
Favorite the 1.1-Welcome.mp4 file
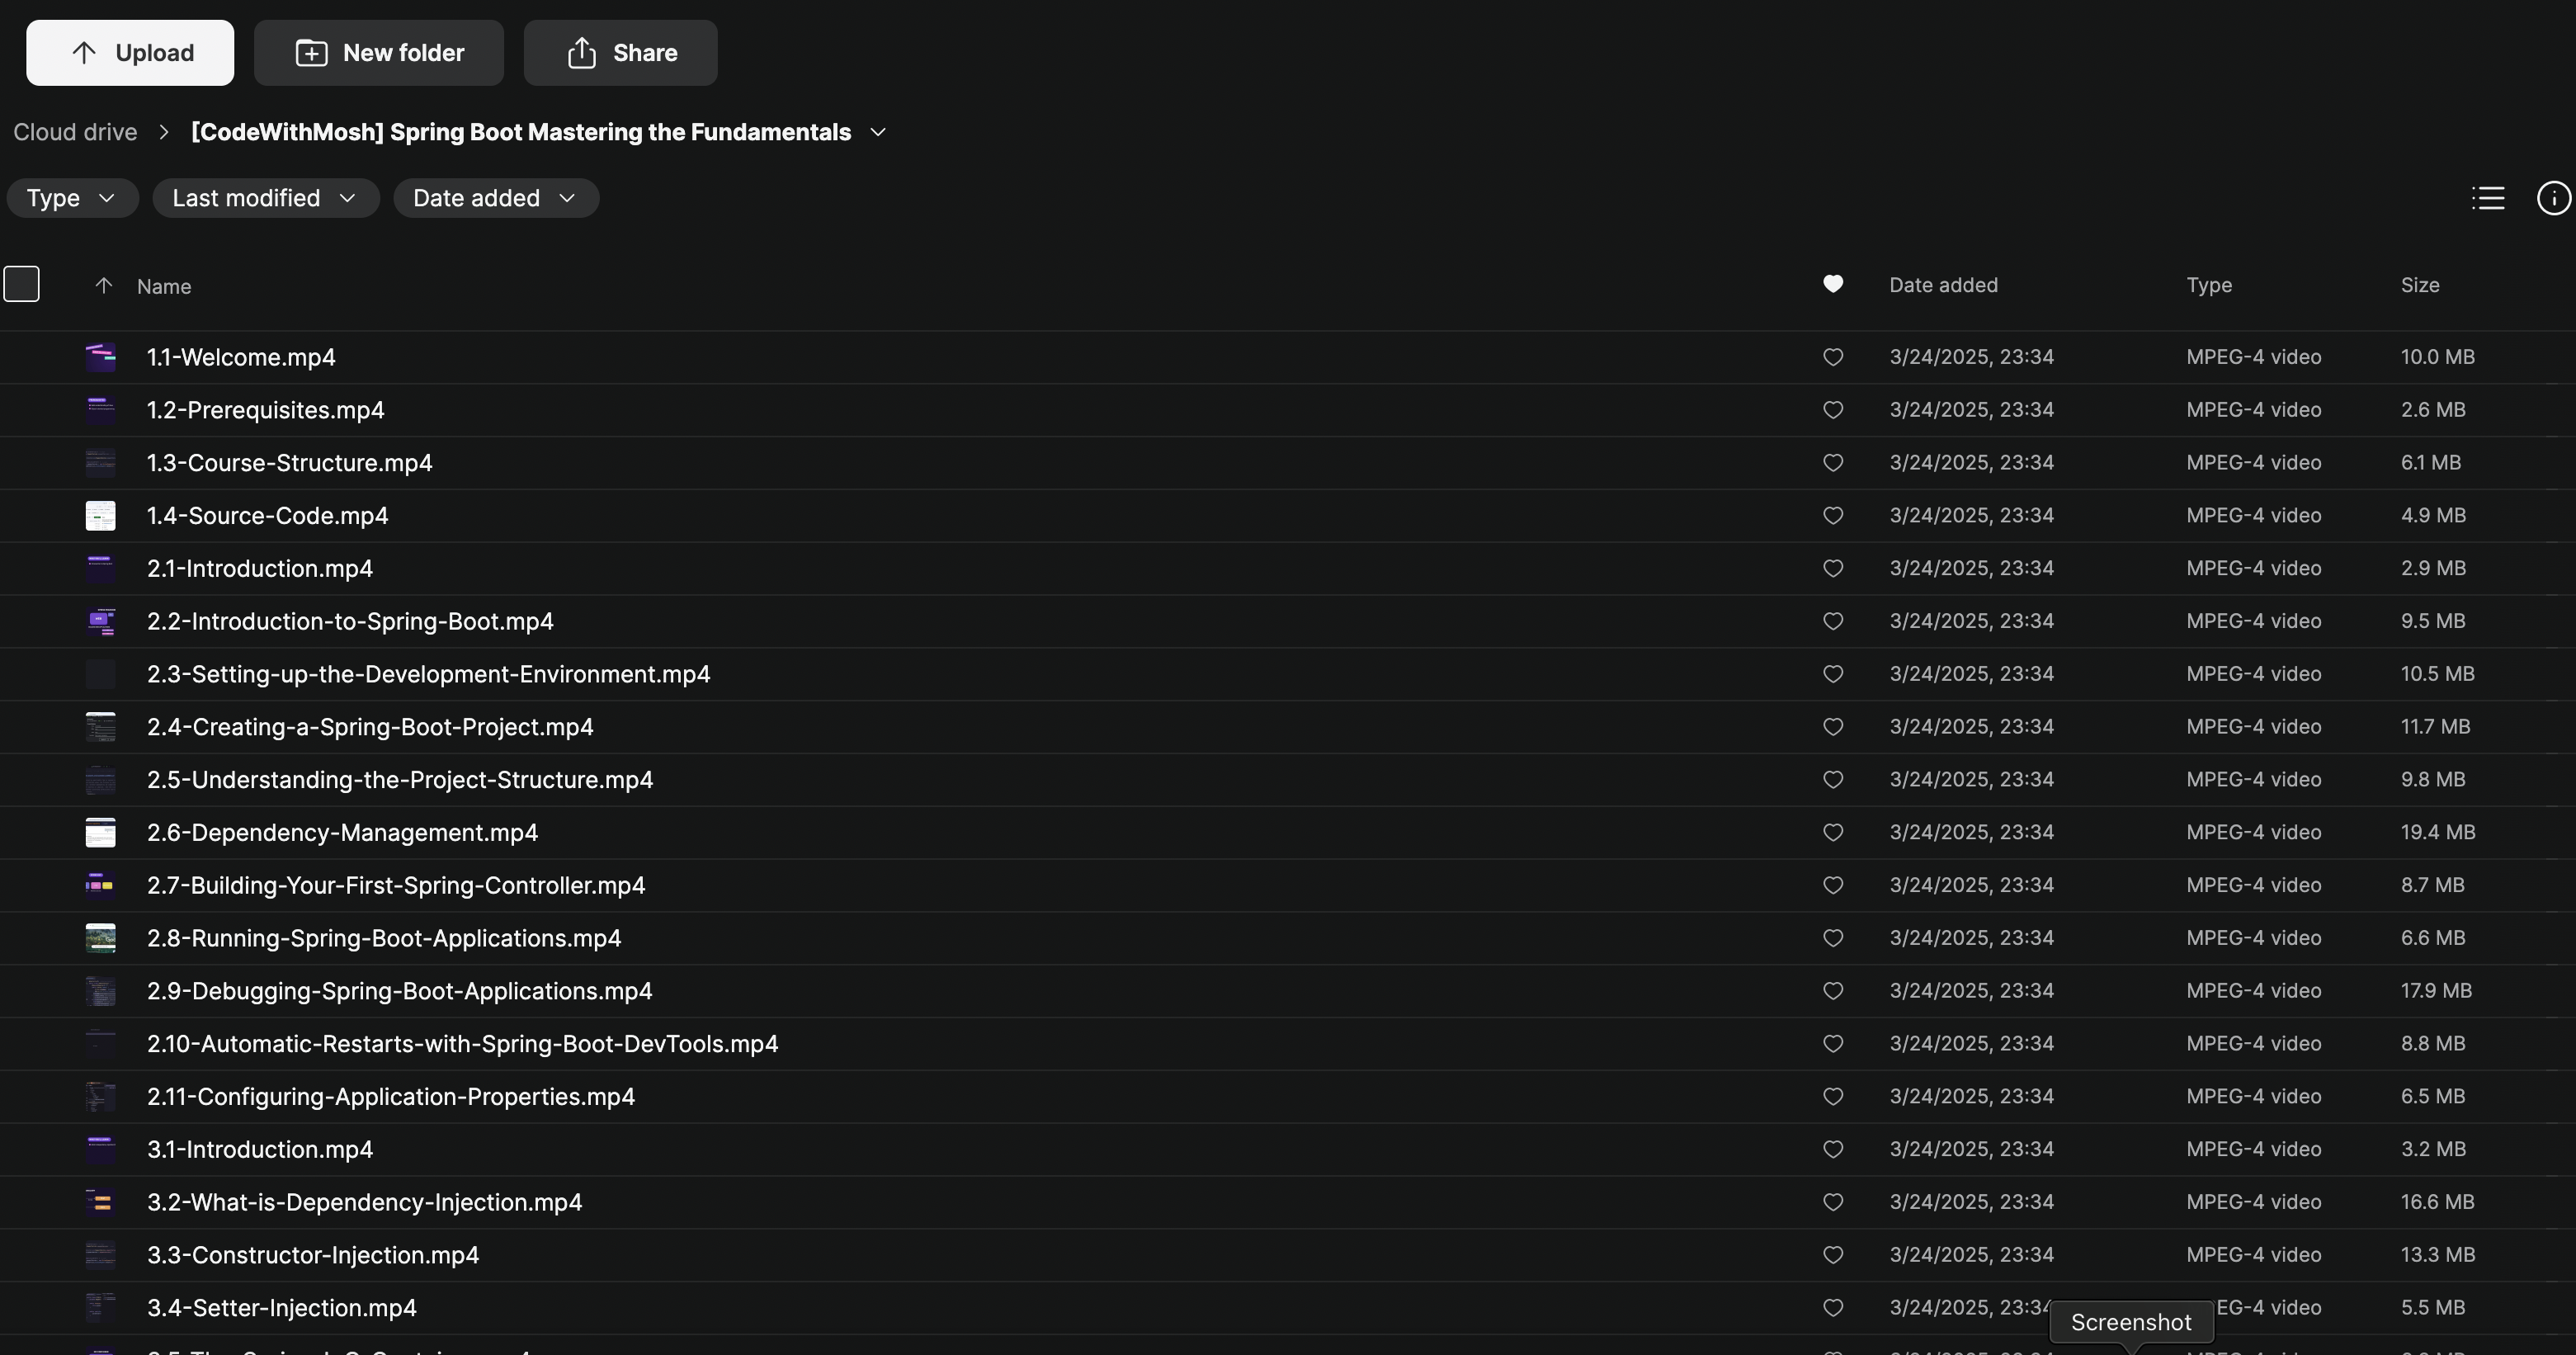(x=1832, y=357)
